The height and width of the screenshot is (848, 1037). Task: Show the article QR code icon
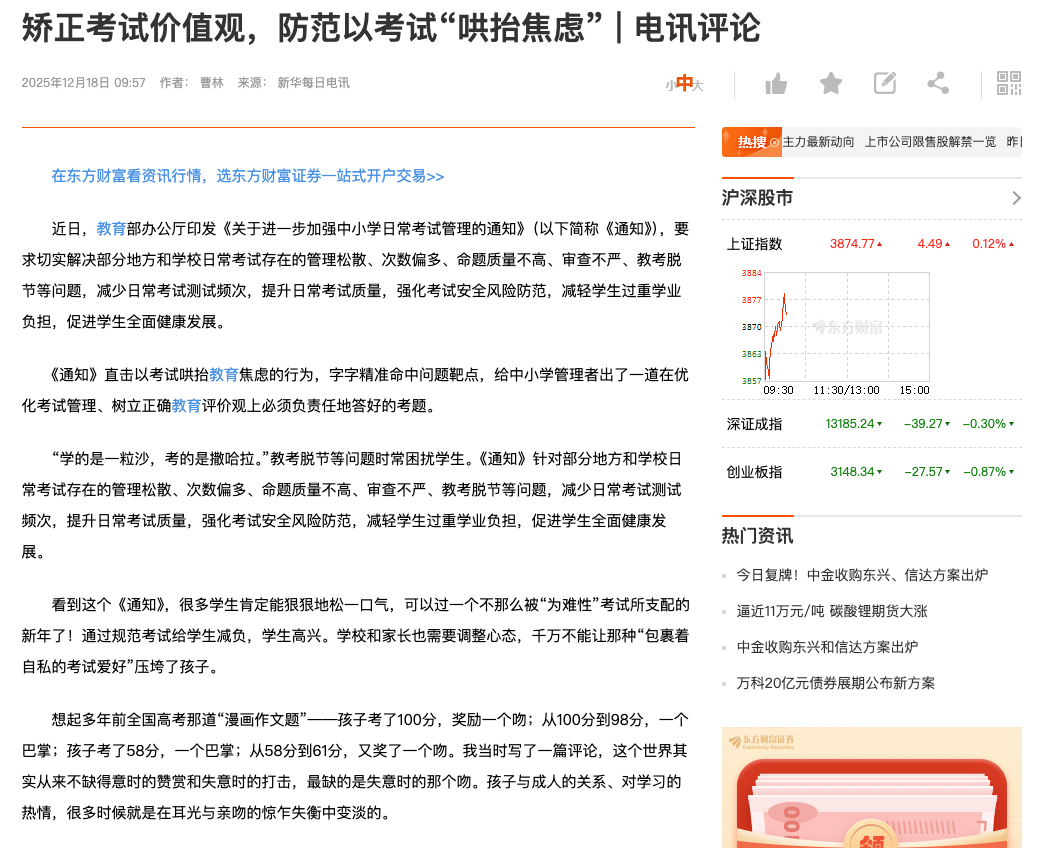(1010, 84)
